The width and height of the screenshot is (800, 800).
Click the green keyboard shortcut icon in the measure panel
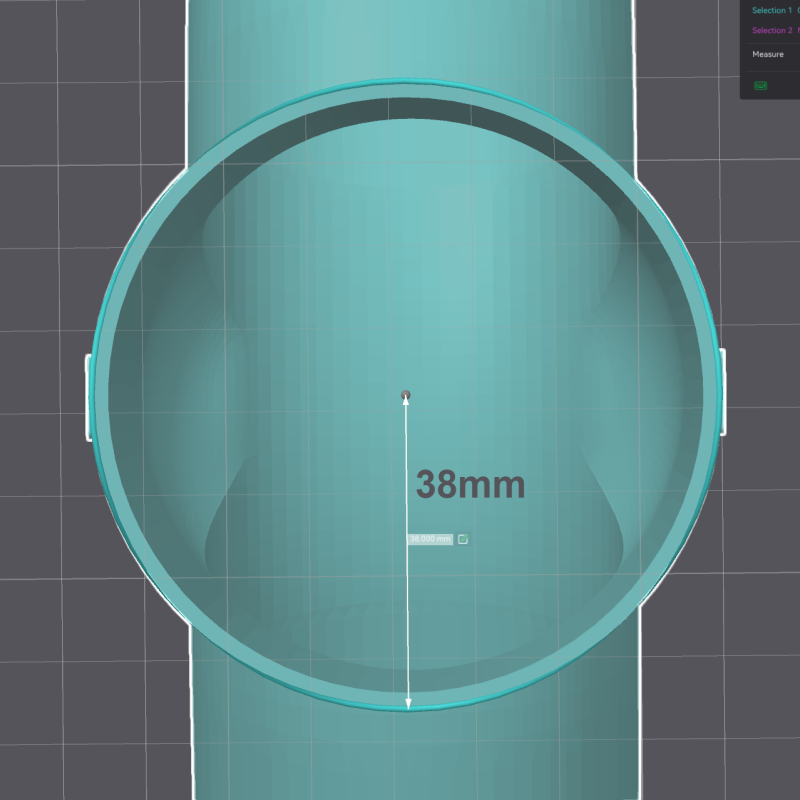tap(761, 86)
